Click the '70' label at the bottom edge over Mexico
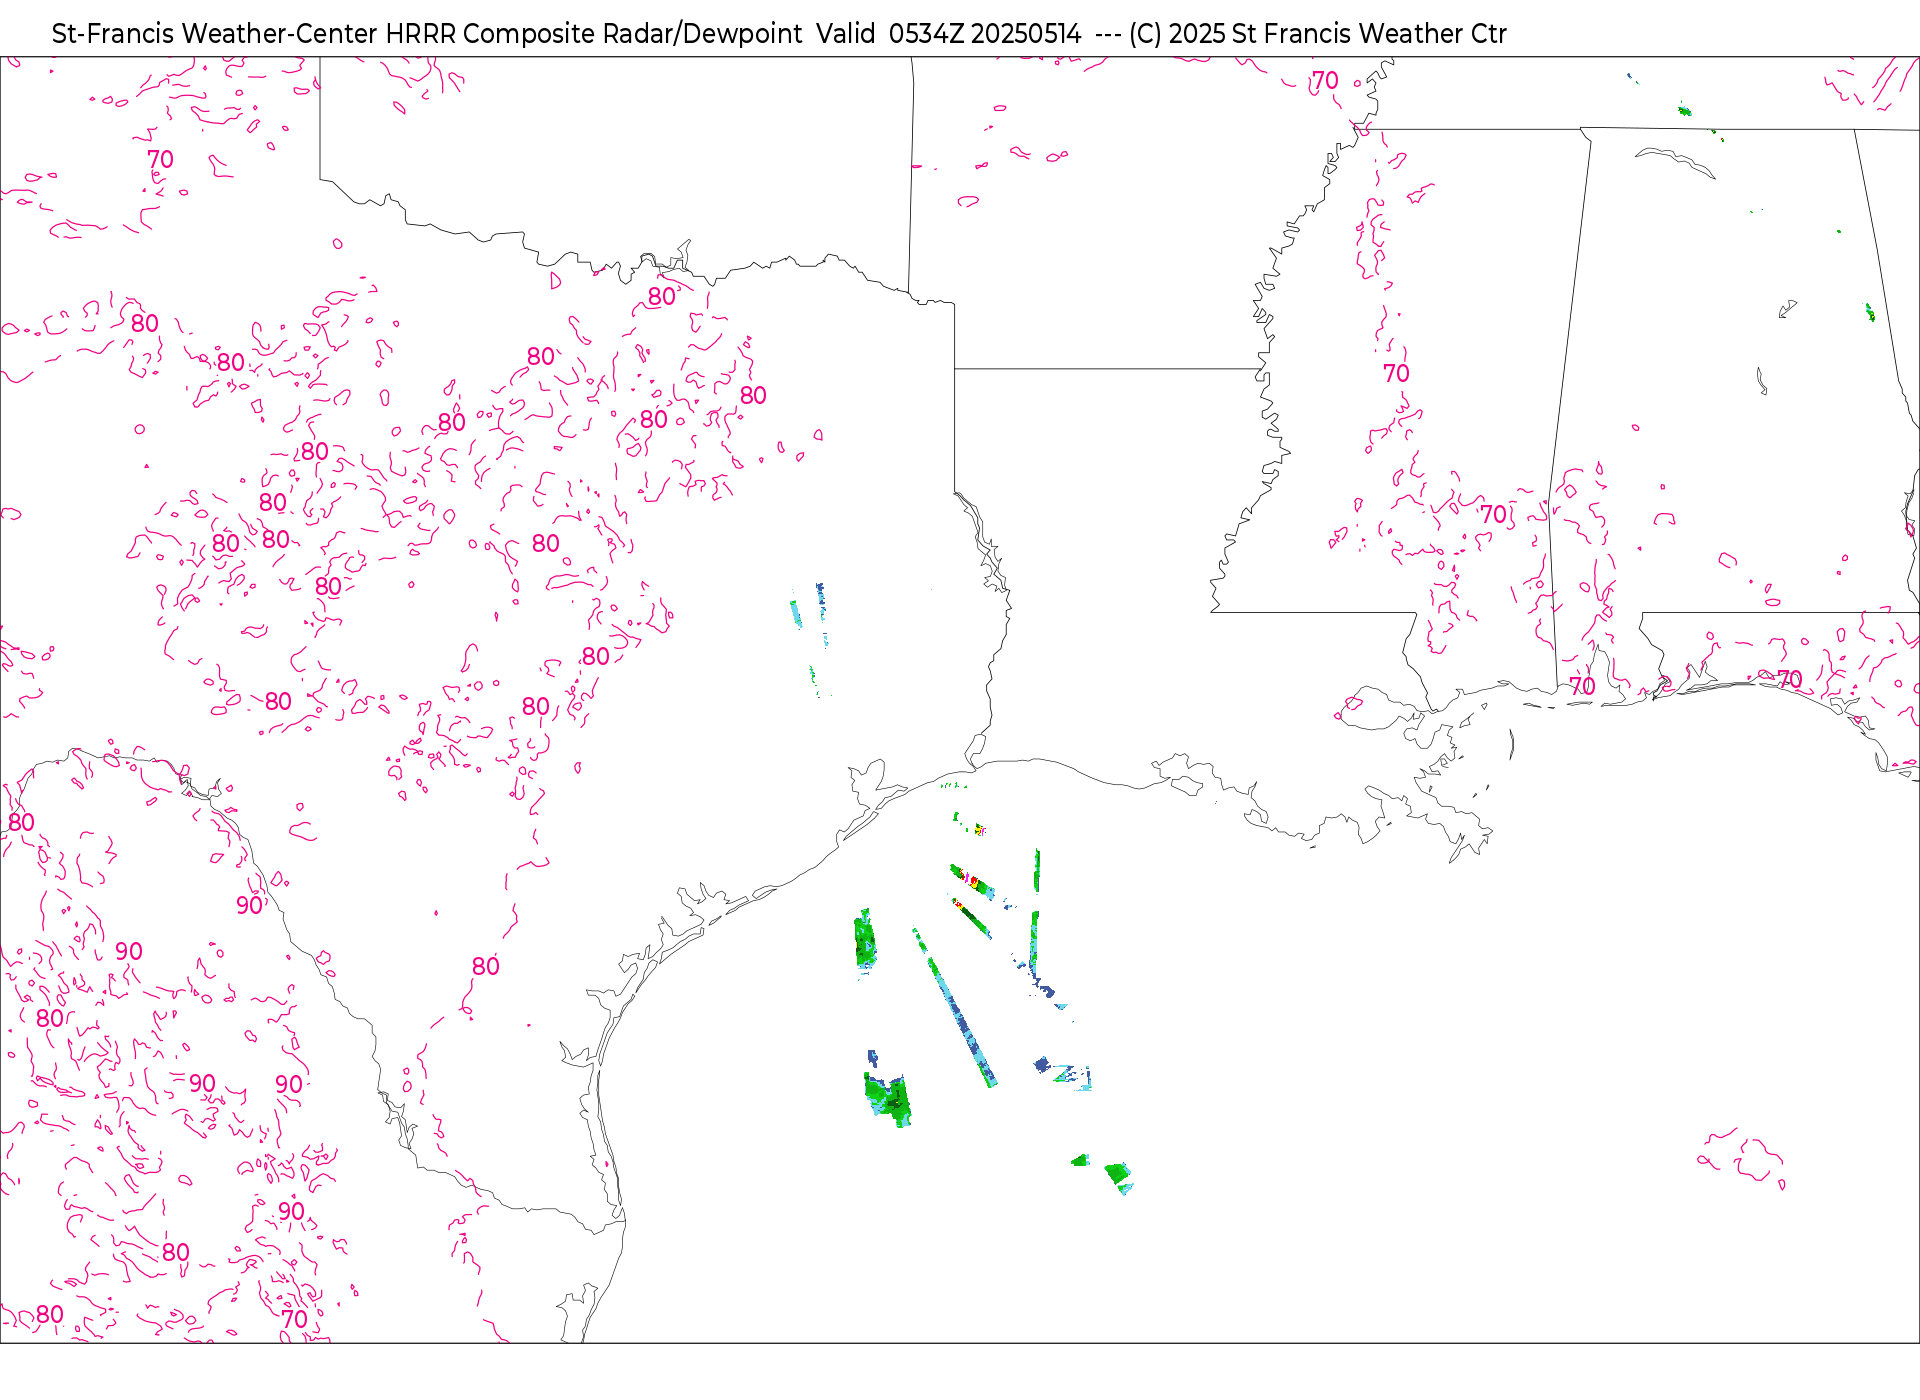Image resolution: width=1920 pixels, height=1400 pixels. pyautogui.click(x=294, y=1319)
